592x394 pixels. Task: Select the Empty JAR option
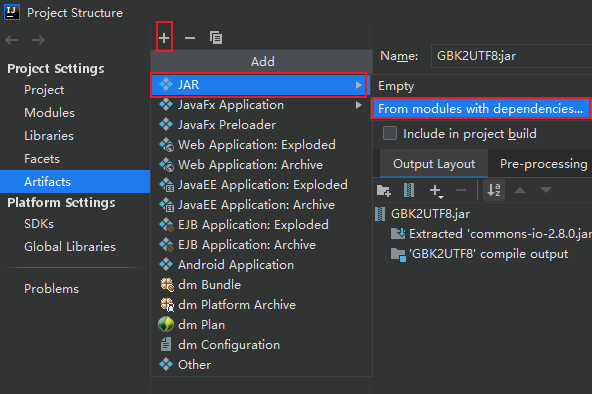click(x=481, y=86)
